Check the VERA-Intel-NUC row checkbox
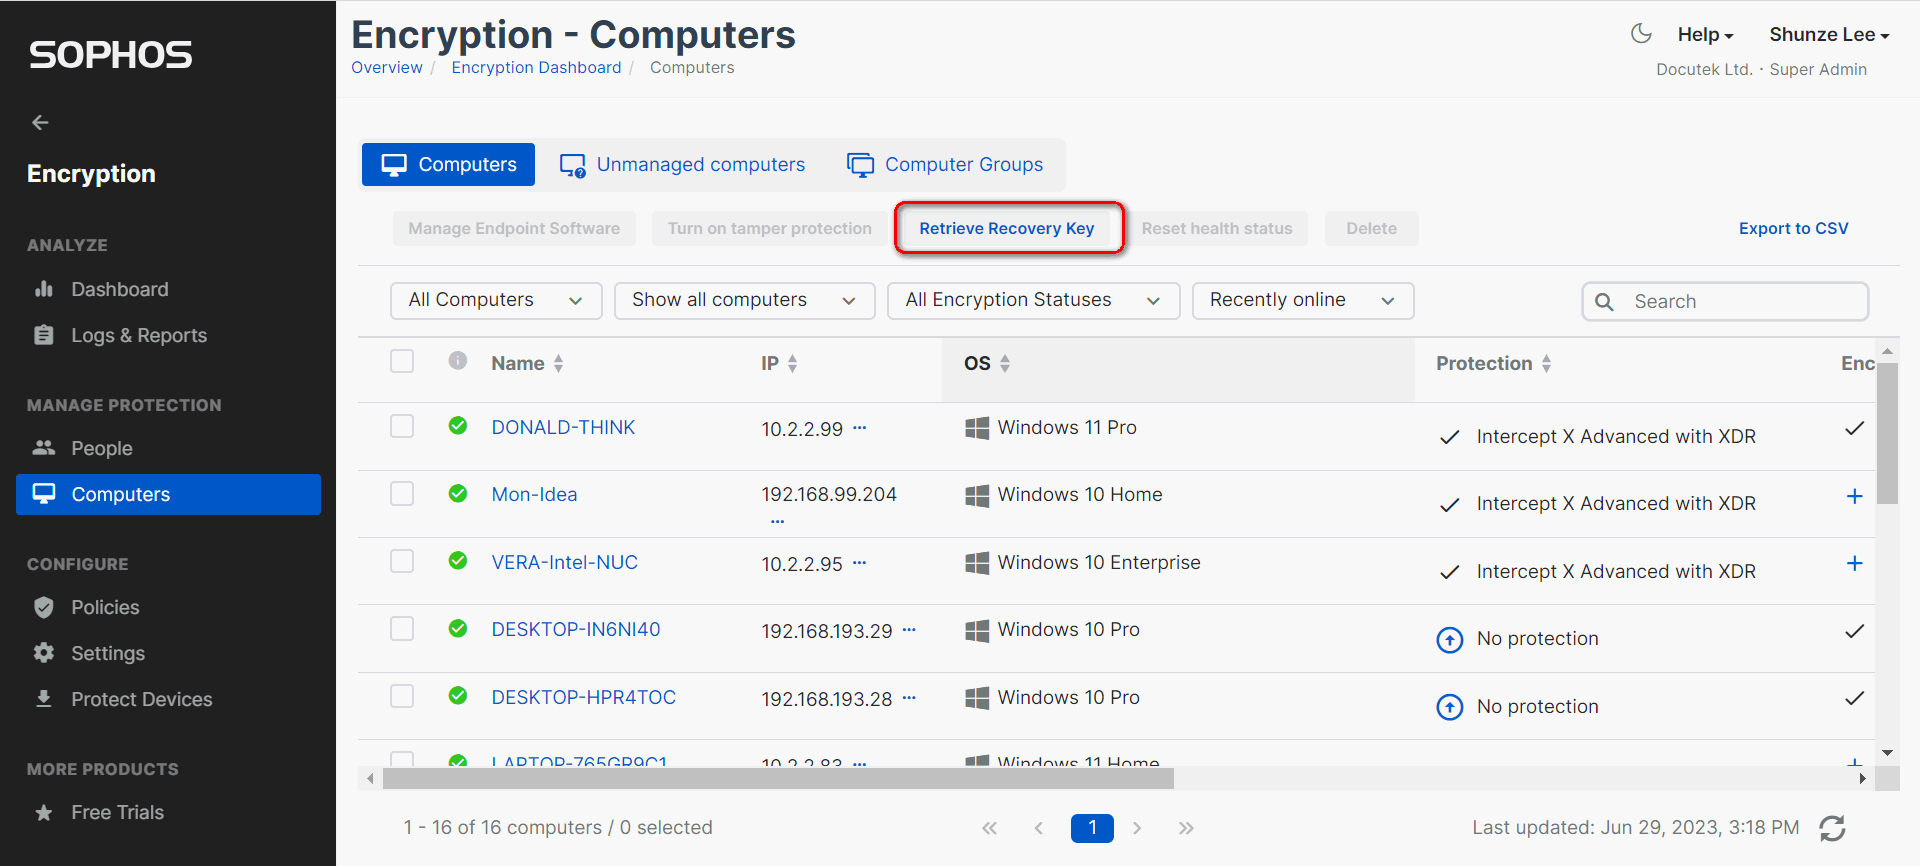The width and height of the screenshot is (1920, 866). click(x=402, y=561)
